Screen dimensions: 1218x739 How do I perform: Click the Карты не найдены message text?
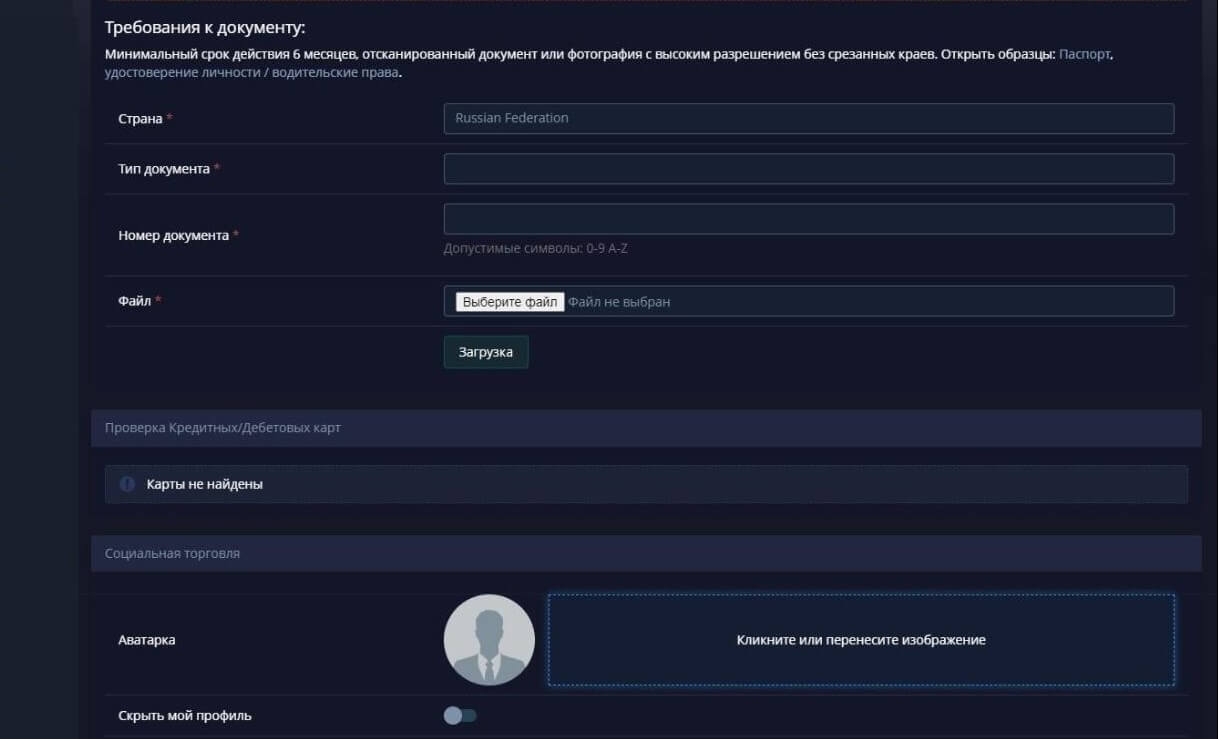(x=205, y=484)
